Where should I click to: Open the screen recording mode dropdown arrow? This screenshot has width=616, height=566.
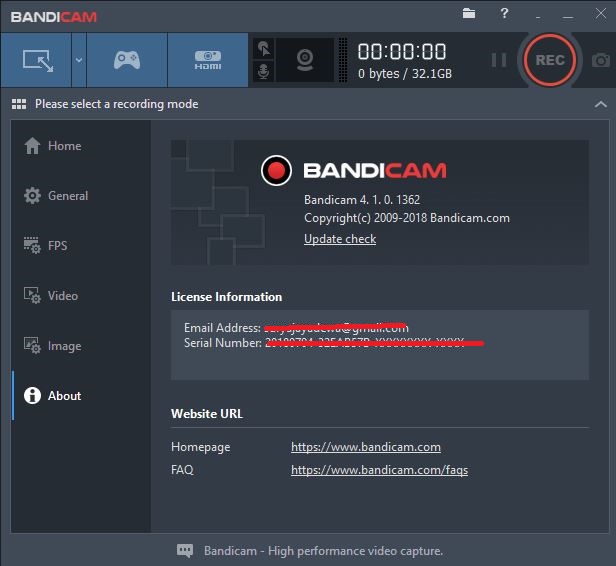(79, 60)
